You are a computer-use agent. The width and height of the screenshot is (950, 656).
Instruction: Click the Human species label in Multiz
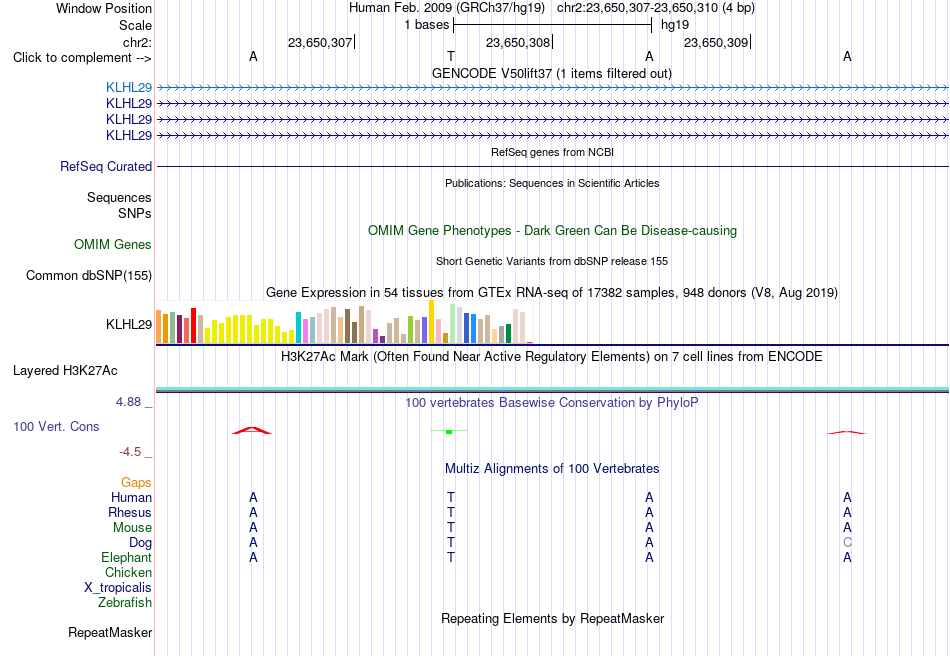click(131, 498)
